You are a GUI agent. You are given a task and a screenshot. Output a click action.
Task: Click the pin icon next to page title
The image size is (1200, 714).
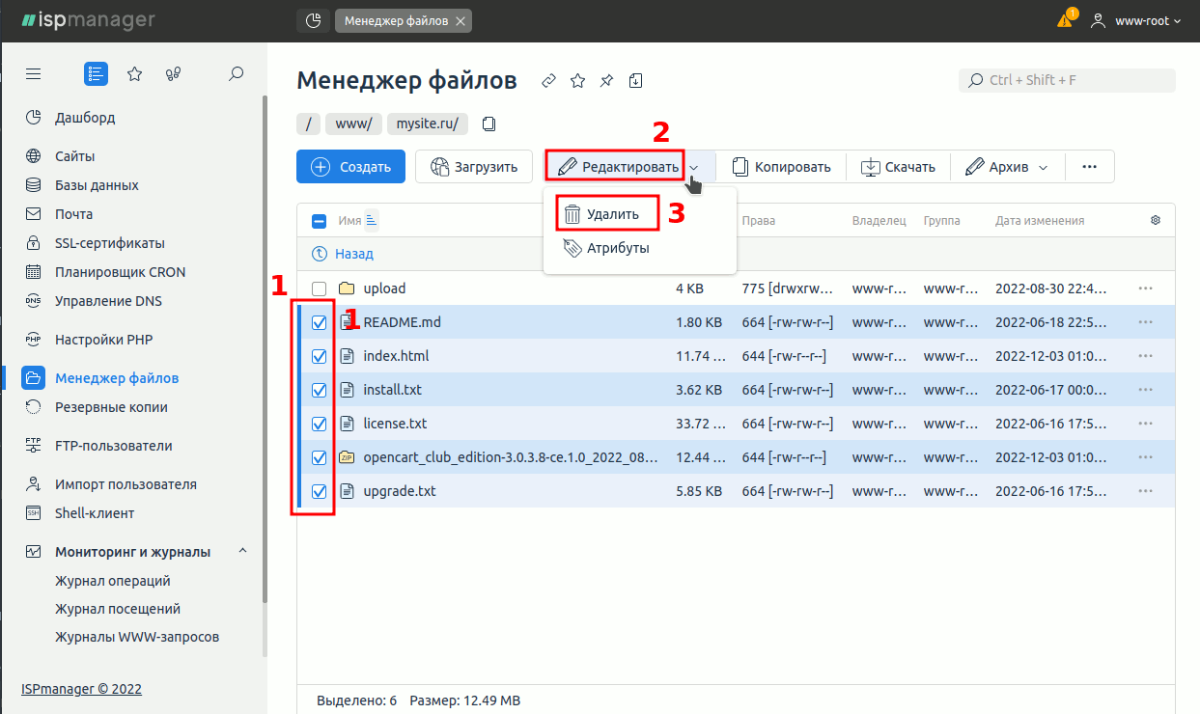pos(606,81)
